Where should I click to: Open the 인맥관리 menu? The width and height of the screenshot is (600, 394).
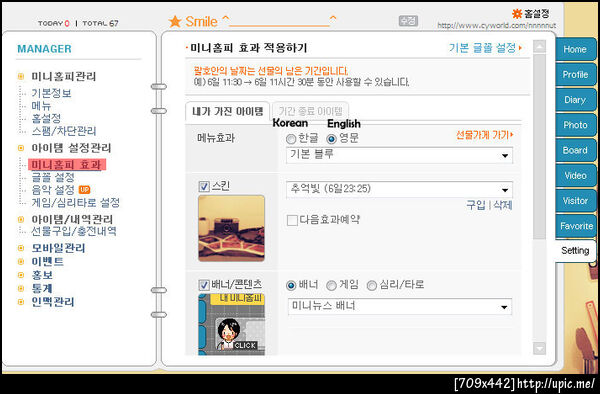click(x=53, y=302)
